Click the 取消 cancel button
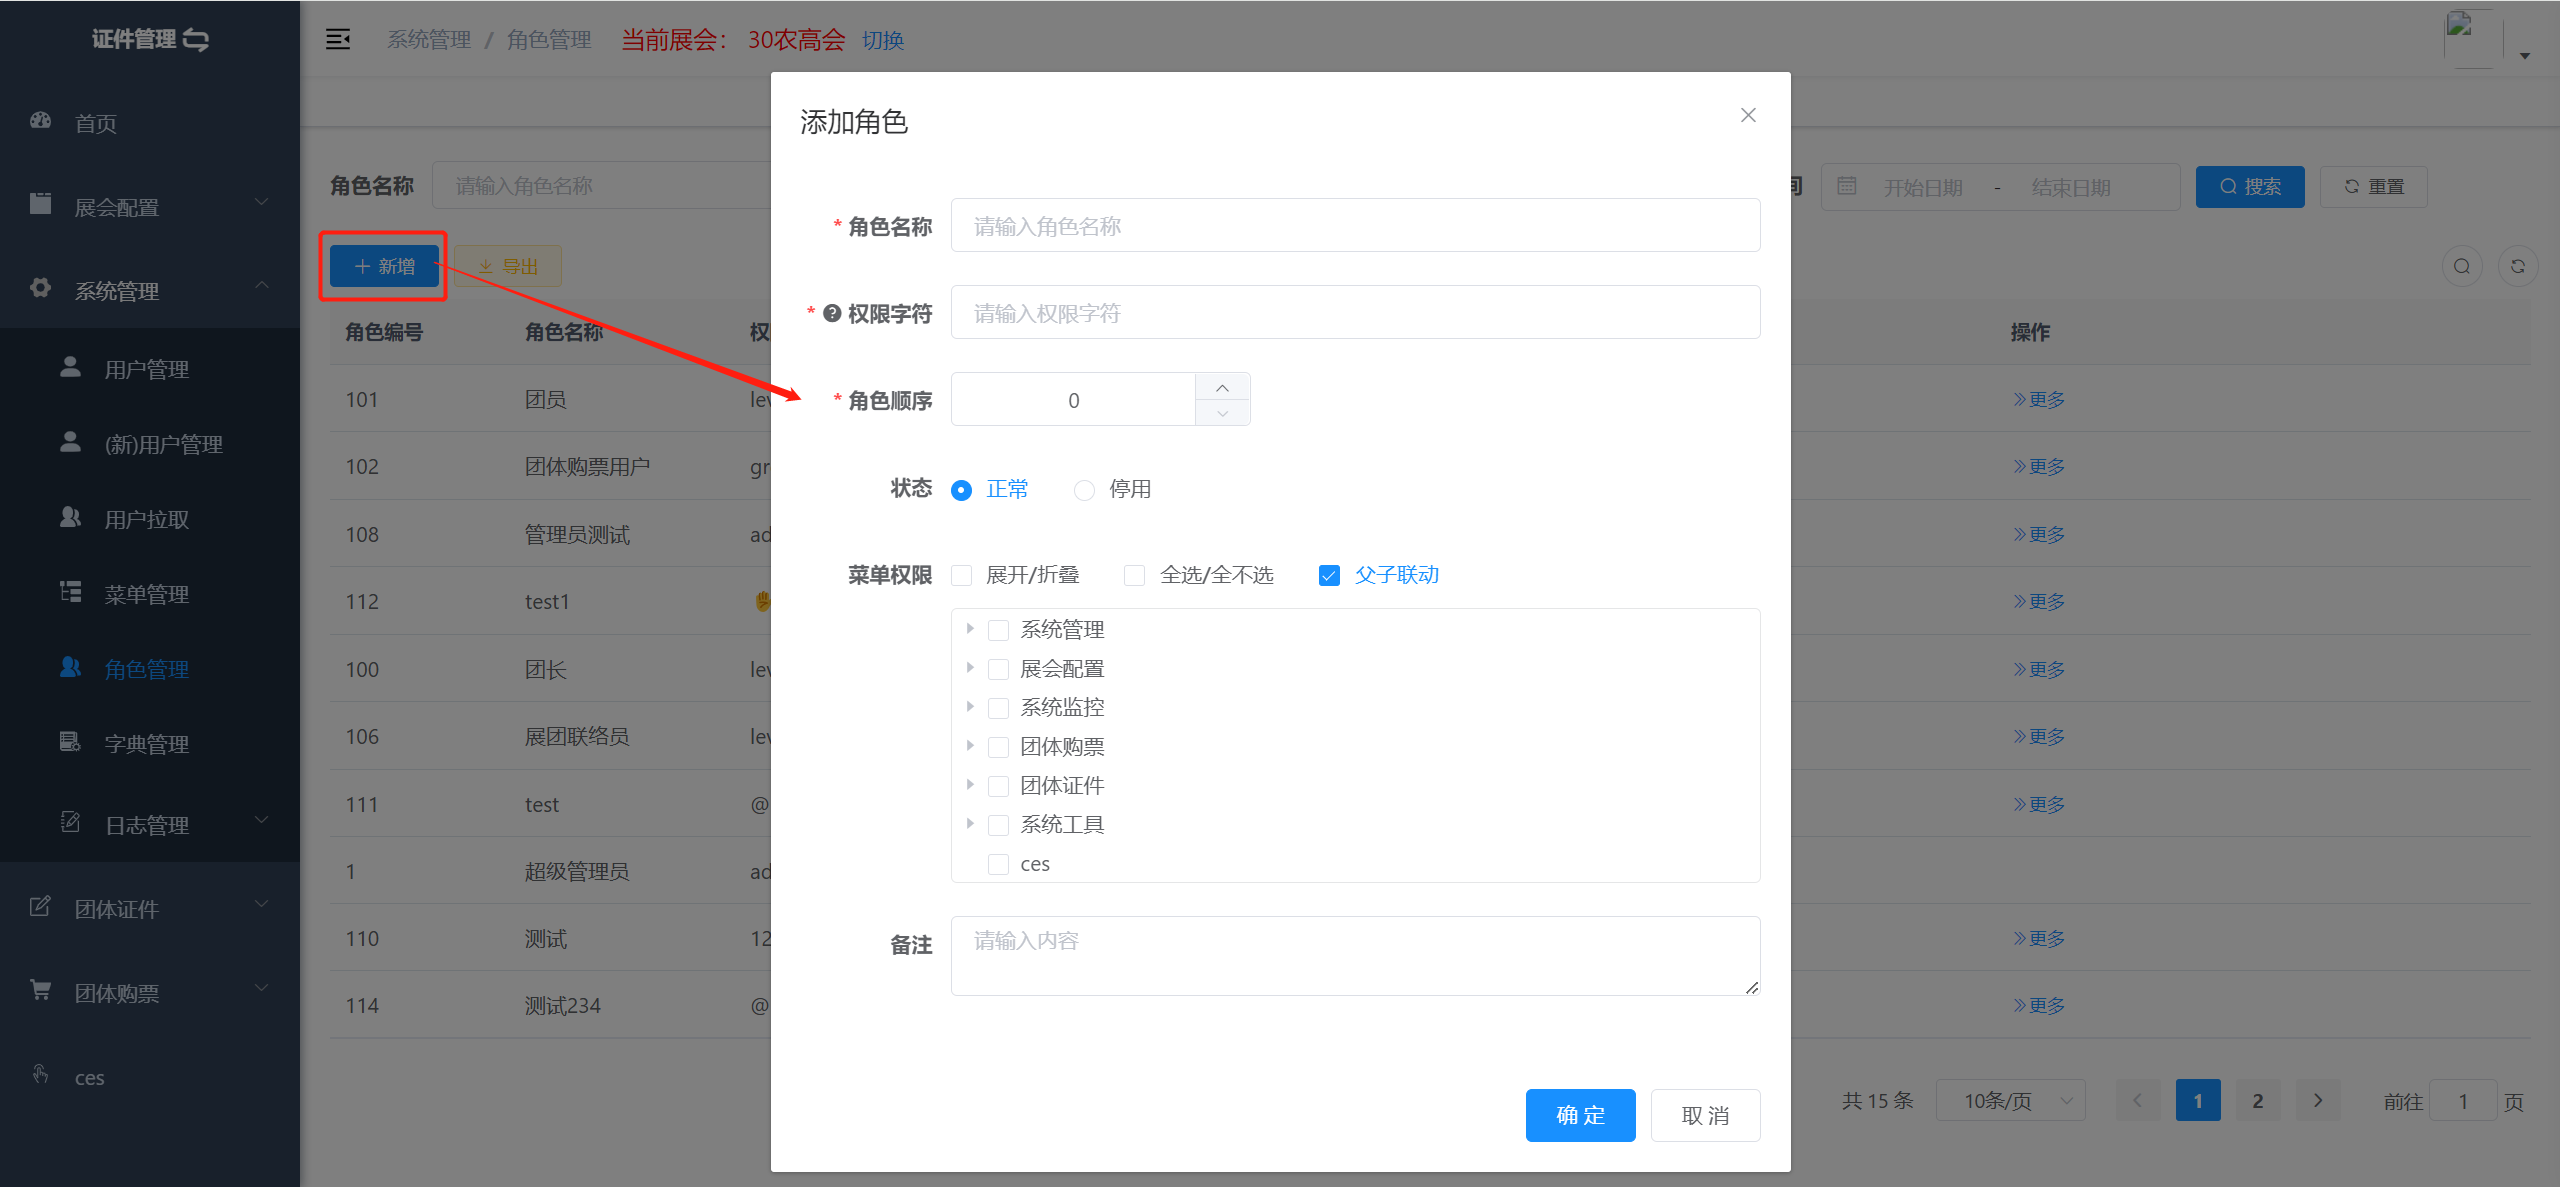Screen dimensions: 2560x1187 coord(1705,1115)
